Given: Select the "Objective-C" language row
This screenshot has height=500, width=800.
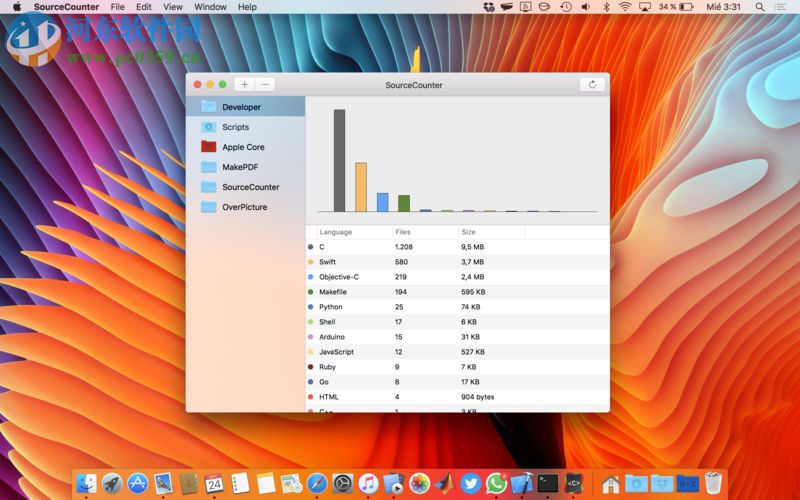Looking at the screenshot, I should pos(458,277).
